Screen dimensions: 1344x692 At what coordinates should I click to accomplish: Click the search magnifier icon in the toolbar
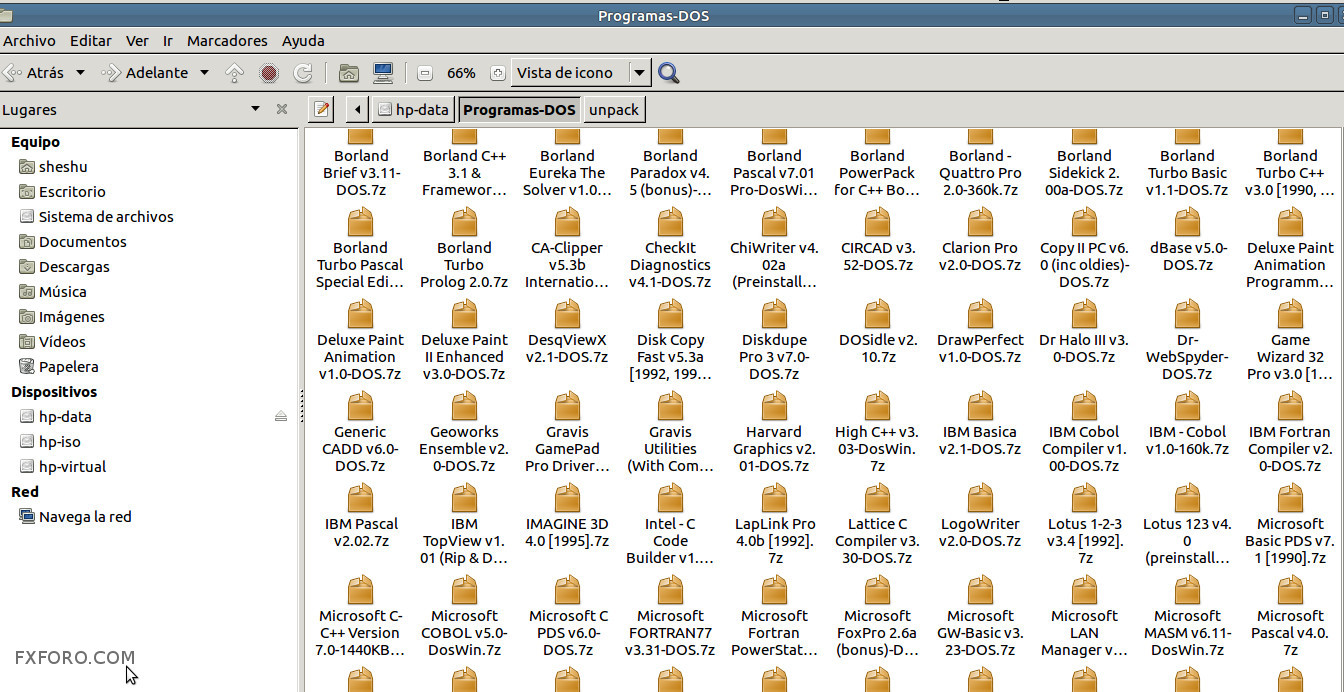click(x=668, y=72)
